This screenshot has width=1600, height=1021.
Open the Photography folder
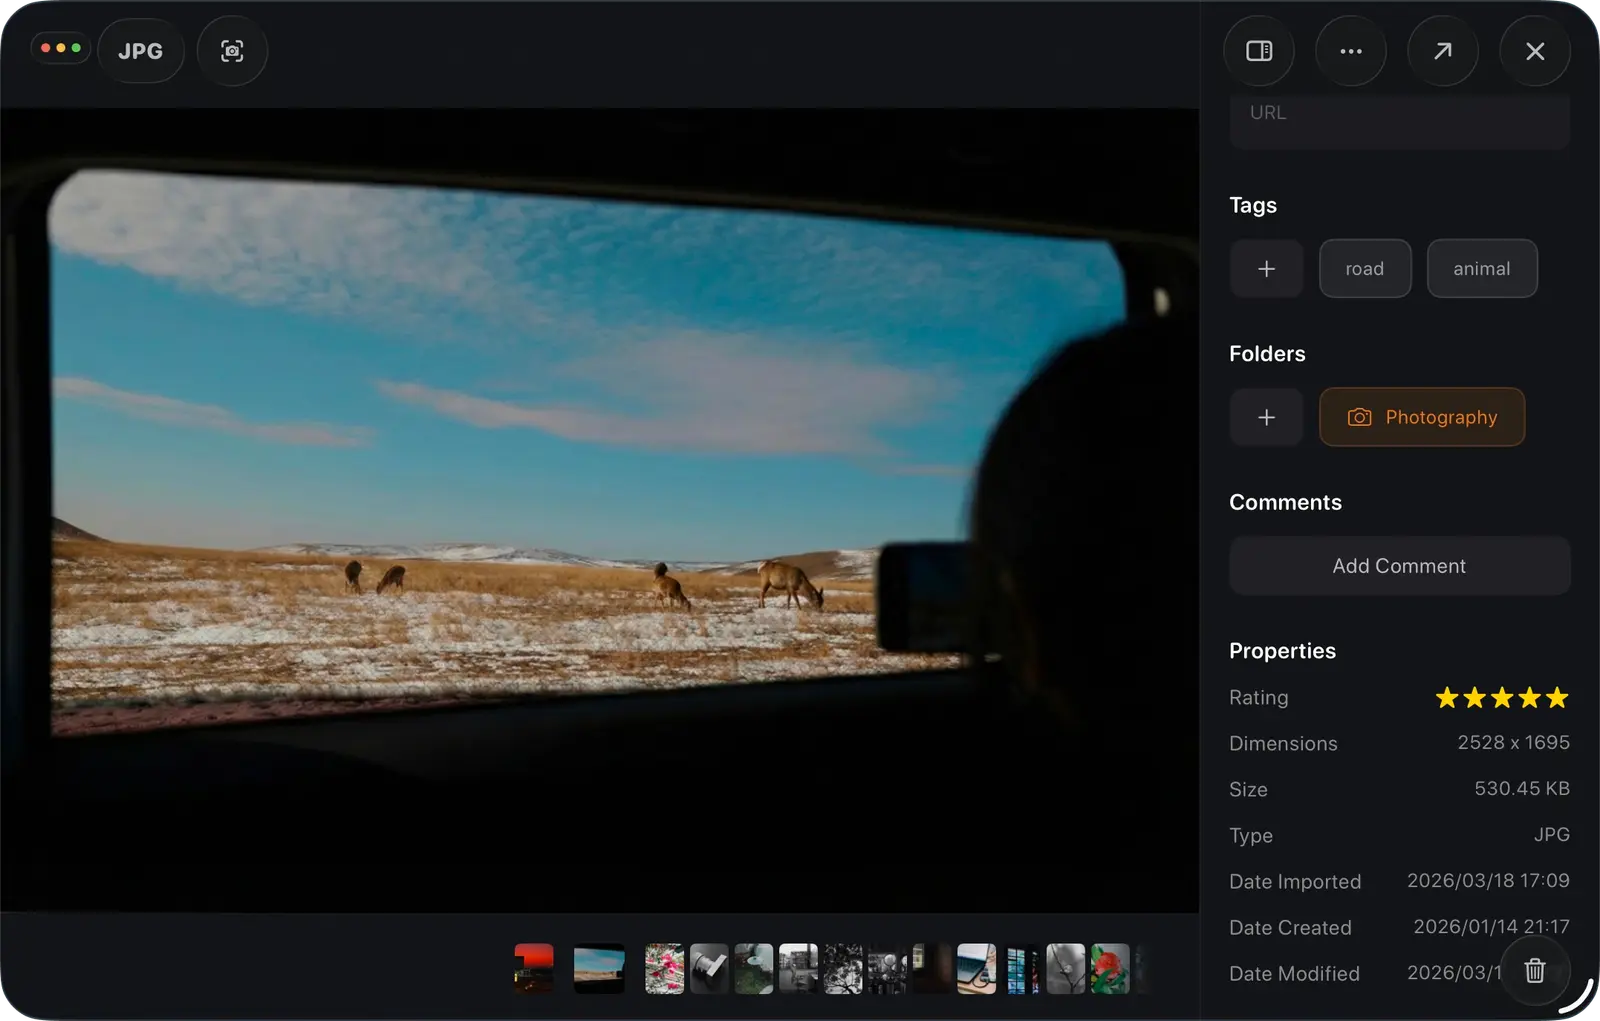click(x=1422, y=417)
